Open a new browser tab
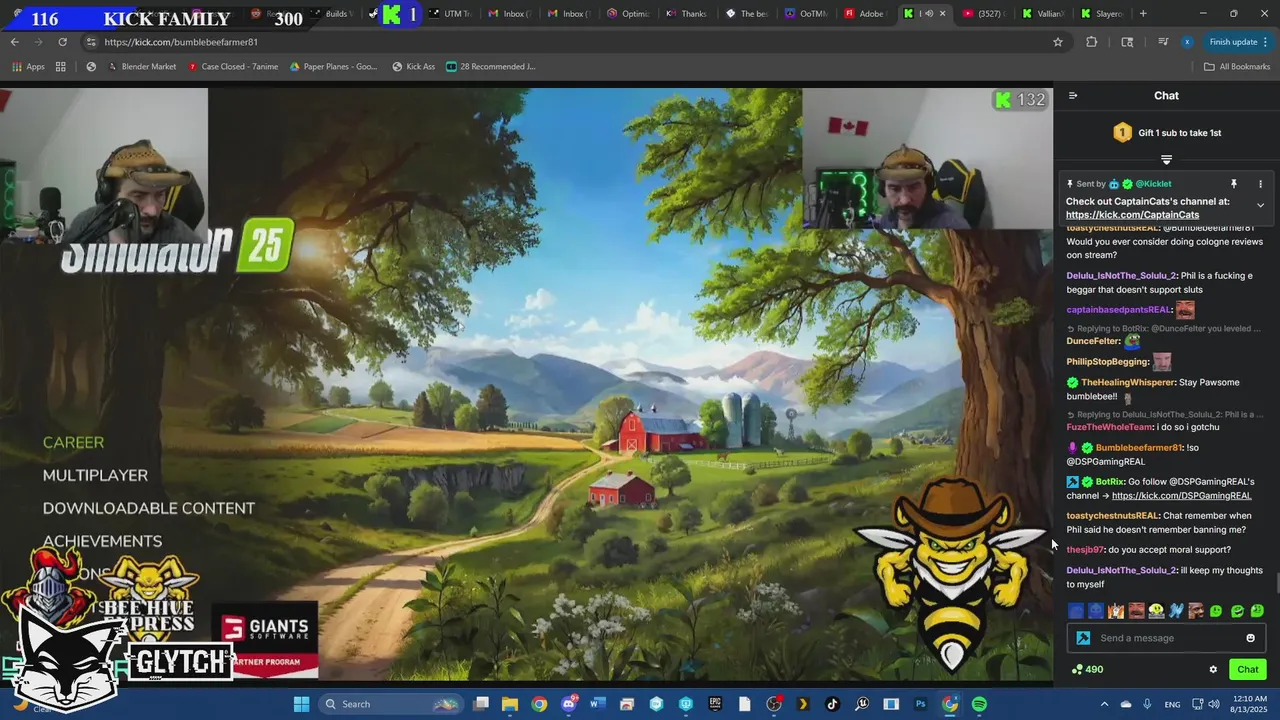 click(x=1143, y=14)
